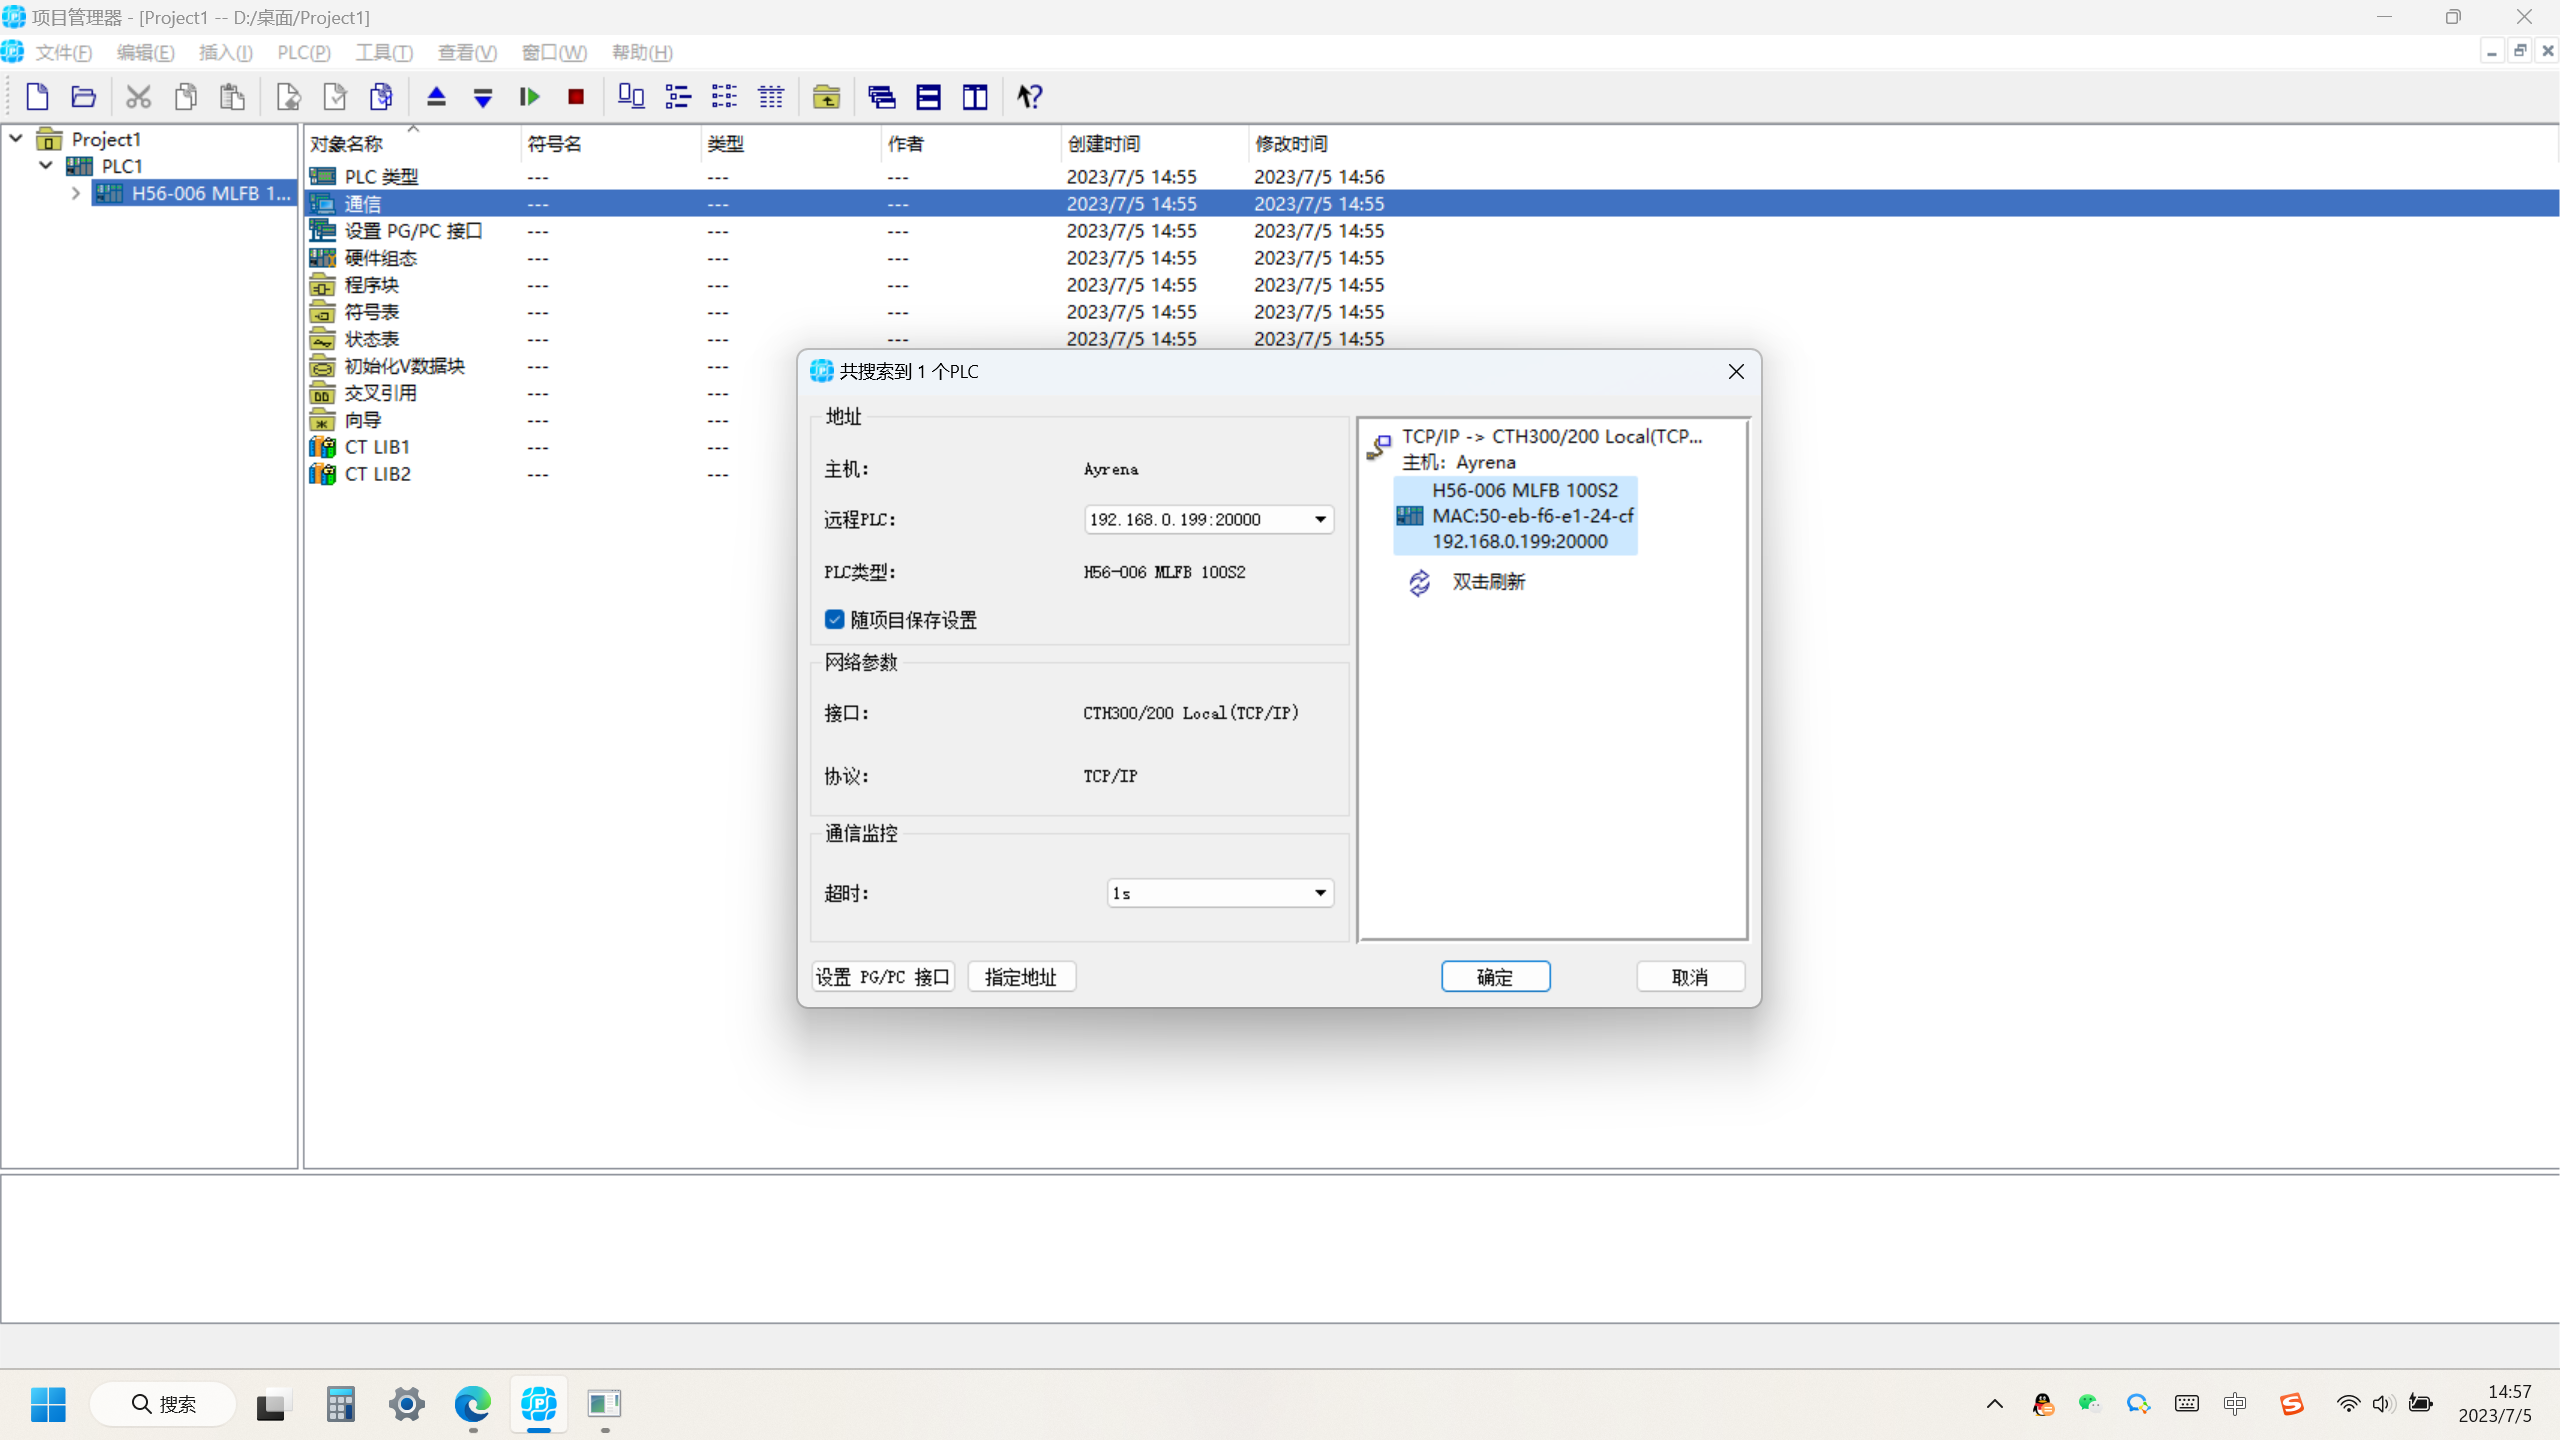Click the red Stop PLC toolbar icon
Image resolution: width=2560 pixels, height=1440 pixels.
pyautogui.click(x=576, y=96)
